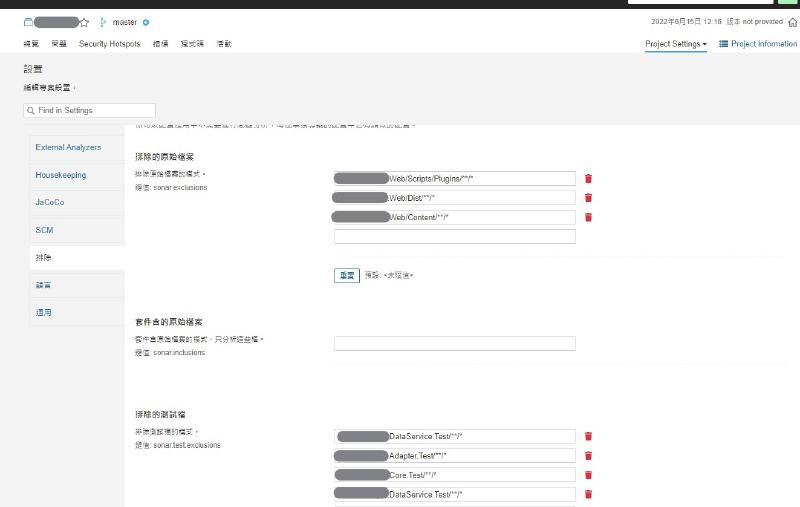Click the home icon at top right
The width and height of the screenshot is (800, 507).
[792, 21]
